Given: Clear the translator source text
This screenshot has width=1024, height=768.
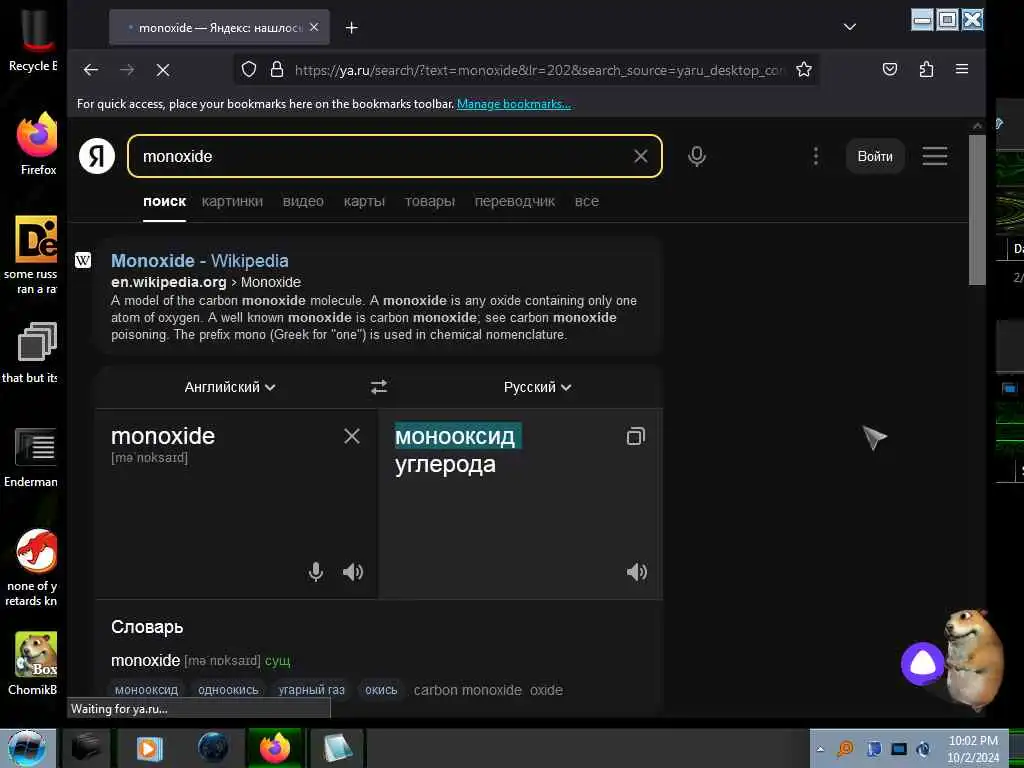Looking at the screenshot, I should 352,436.
